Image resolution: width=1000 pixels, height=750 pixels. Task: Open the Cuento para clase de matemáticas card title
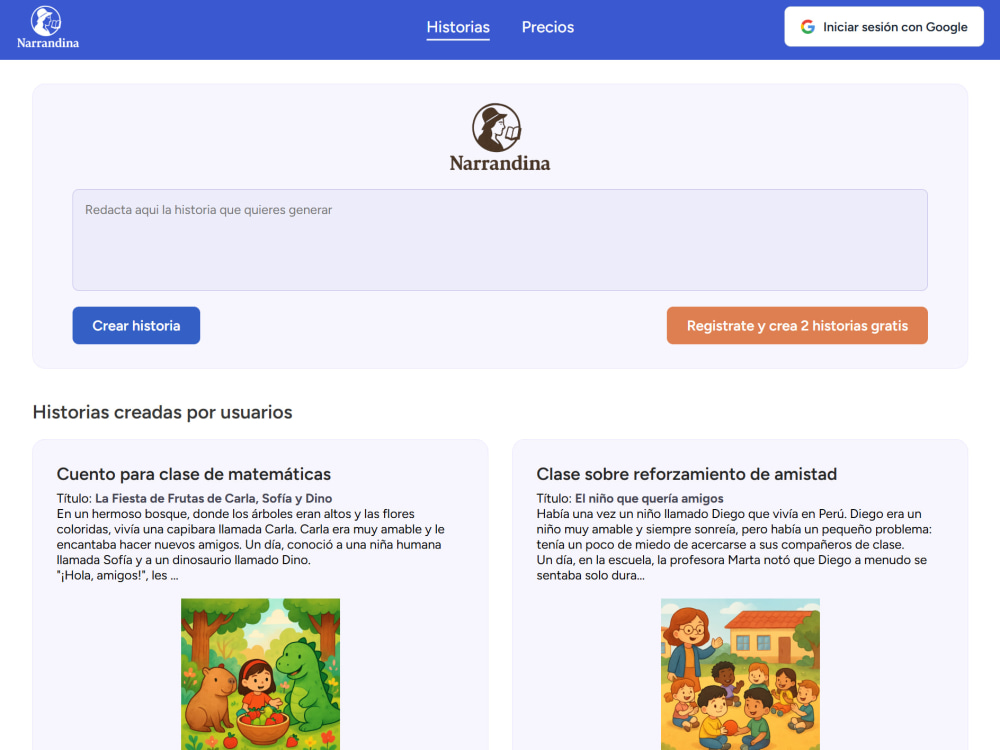coord(194,474)
